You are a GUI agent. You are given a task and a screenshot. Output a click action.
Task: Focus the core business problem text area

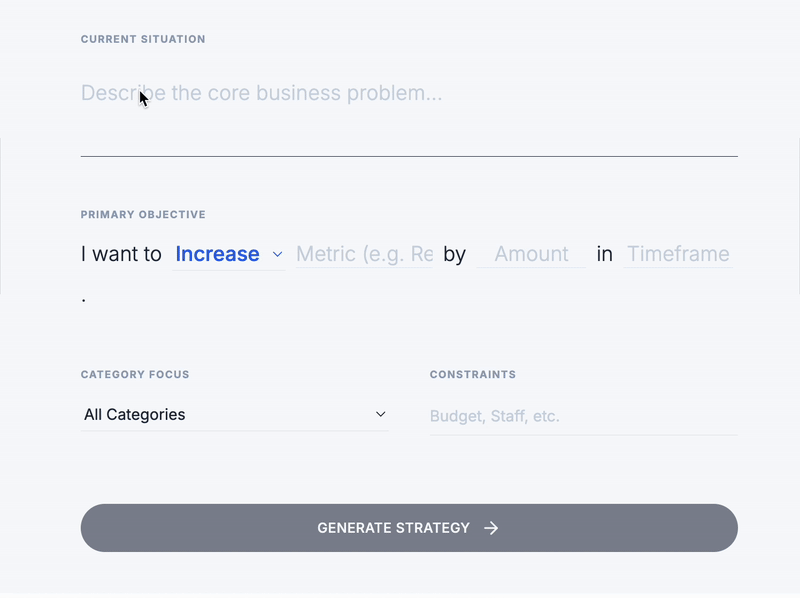coord(408,112)
